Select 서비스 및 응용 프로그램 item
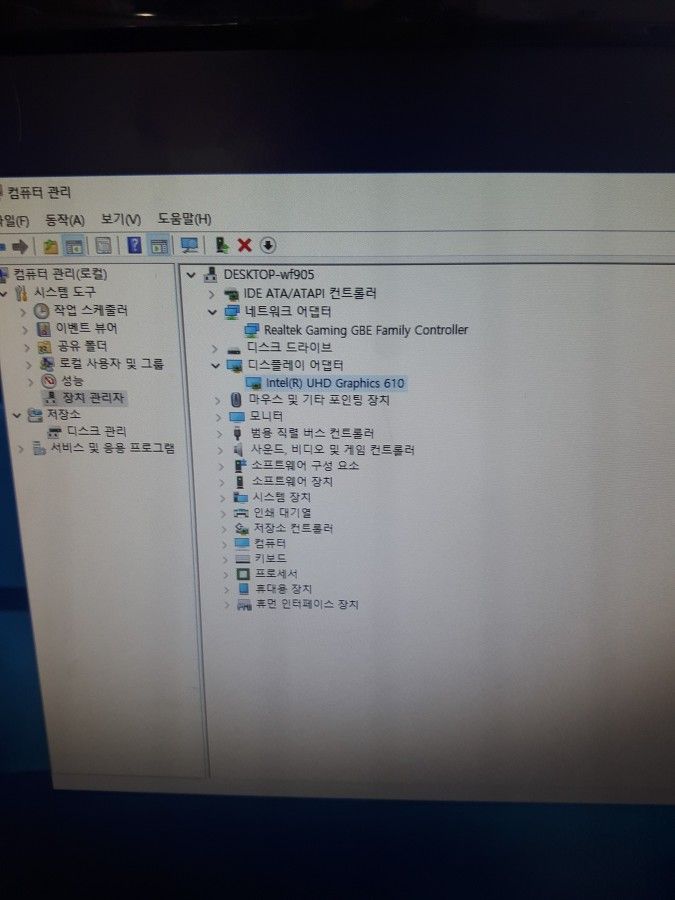675x900 pixels. (x=112, y=448)
